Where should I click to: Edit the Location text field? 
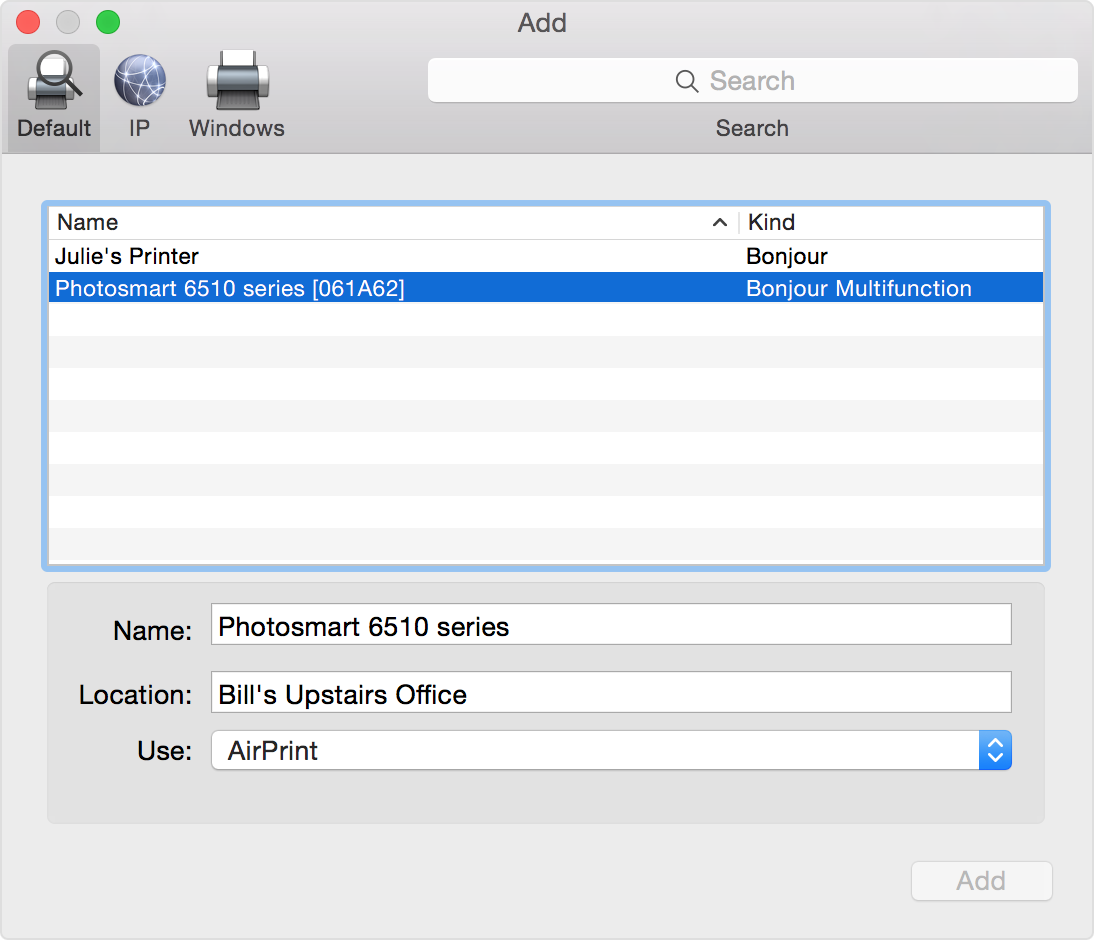pos(611,692)
